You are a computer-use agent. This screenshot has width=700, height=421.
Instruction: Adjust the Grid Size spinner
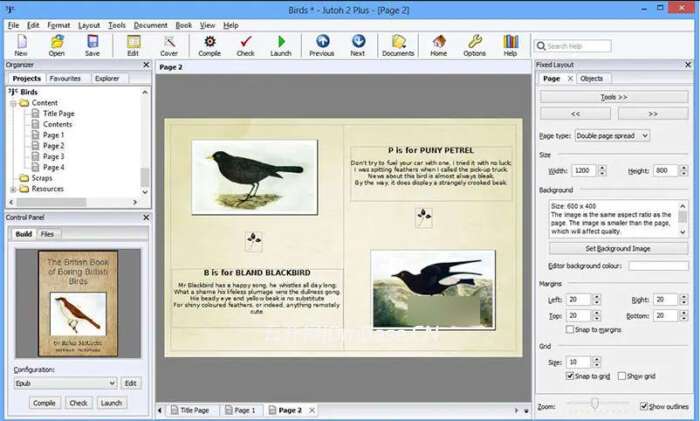click(597, 362)
